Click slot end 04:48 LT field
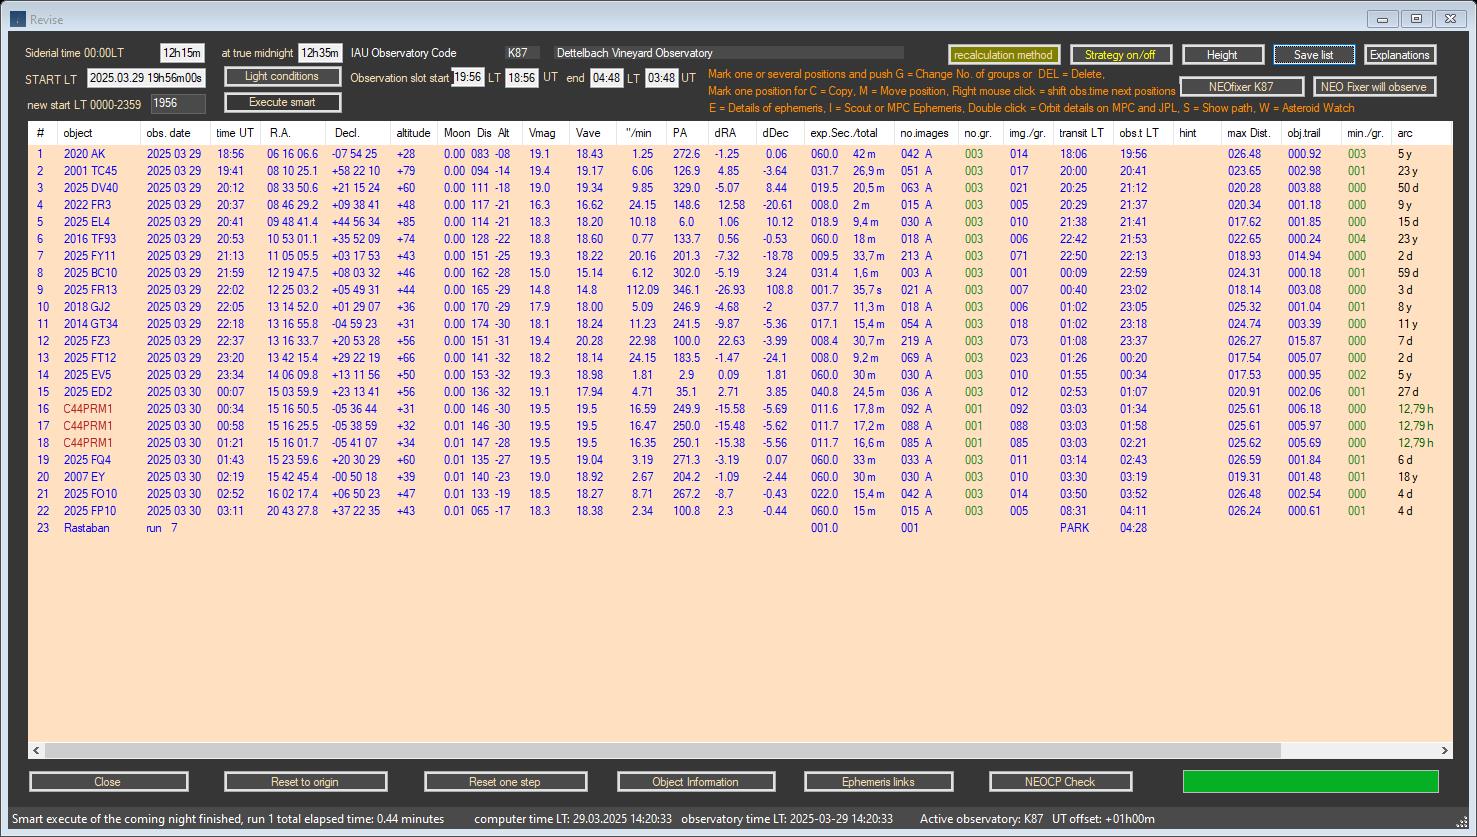The image size is (1477, 837). [606, 77]
